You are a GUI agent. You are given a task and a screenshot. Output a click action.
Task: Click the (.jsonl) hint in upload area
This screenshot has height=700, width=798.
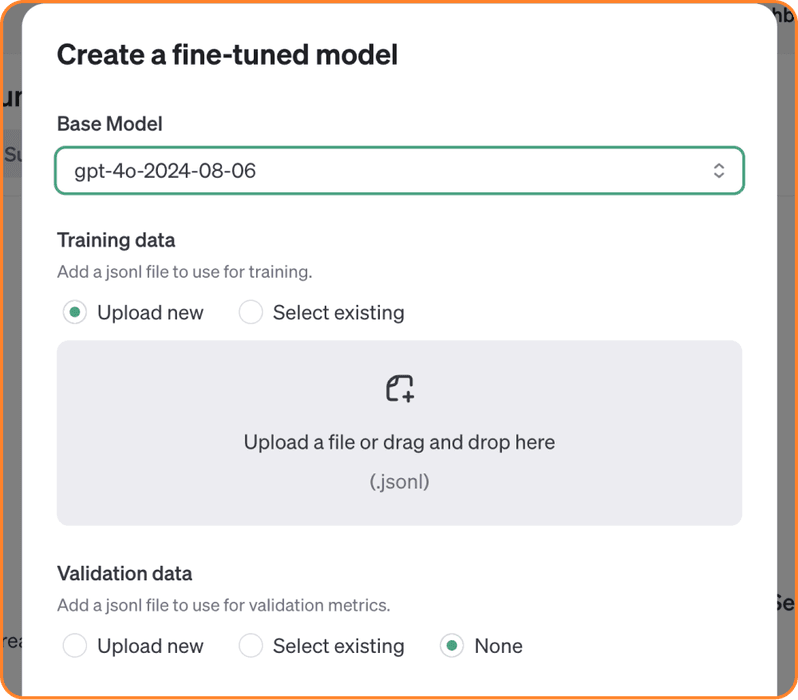point(399,482)
